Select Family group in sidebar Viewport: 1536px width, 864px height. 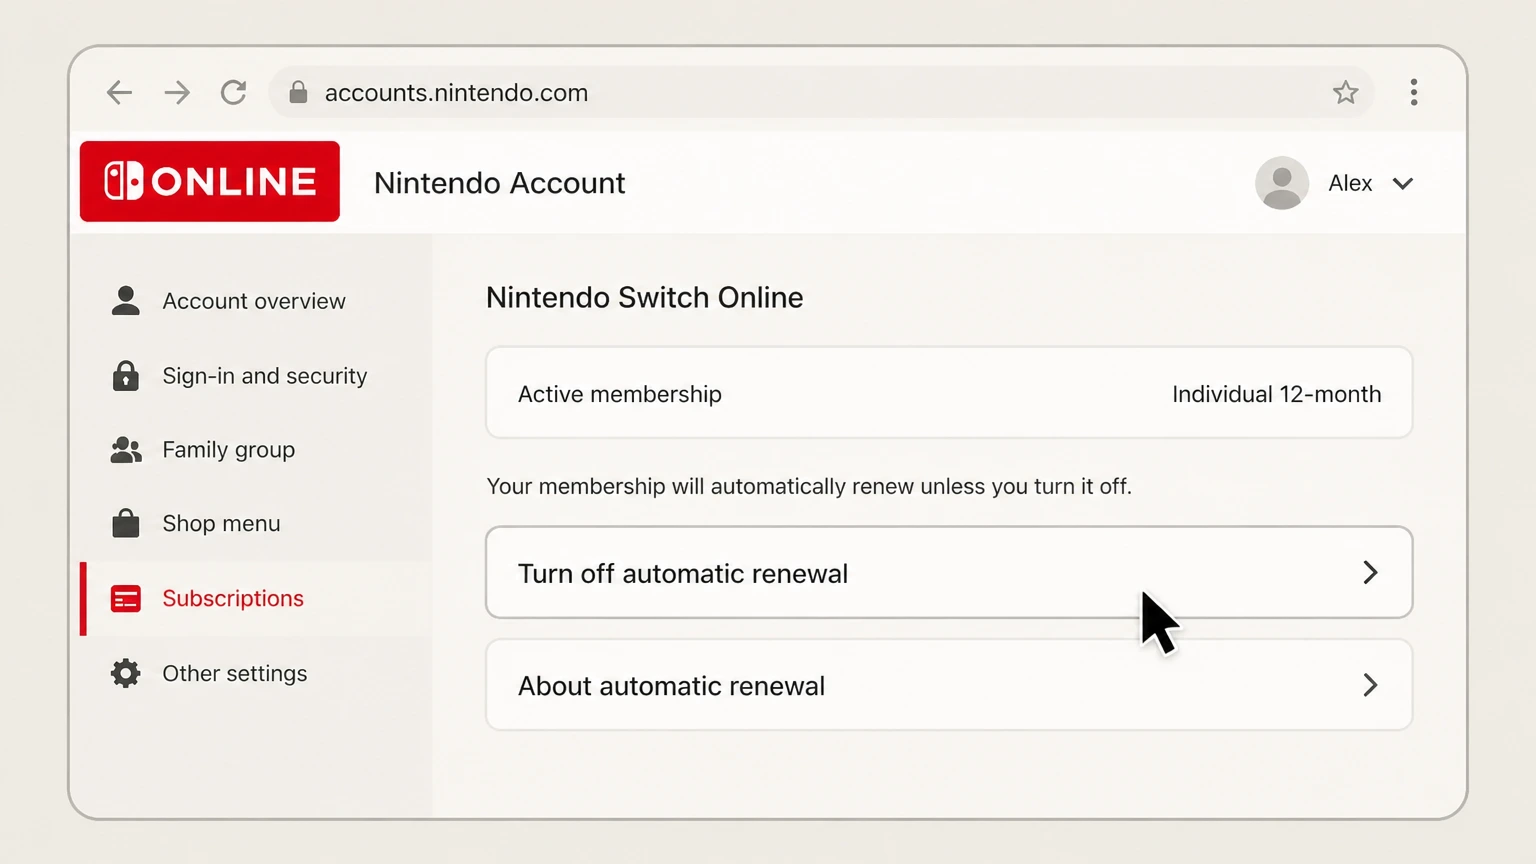click(256, 450)
